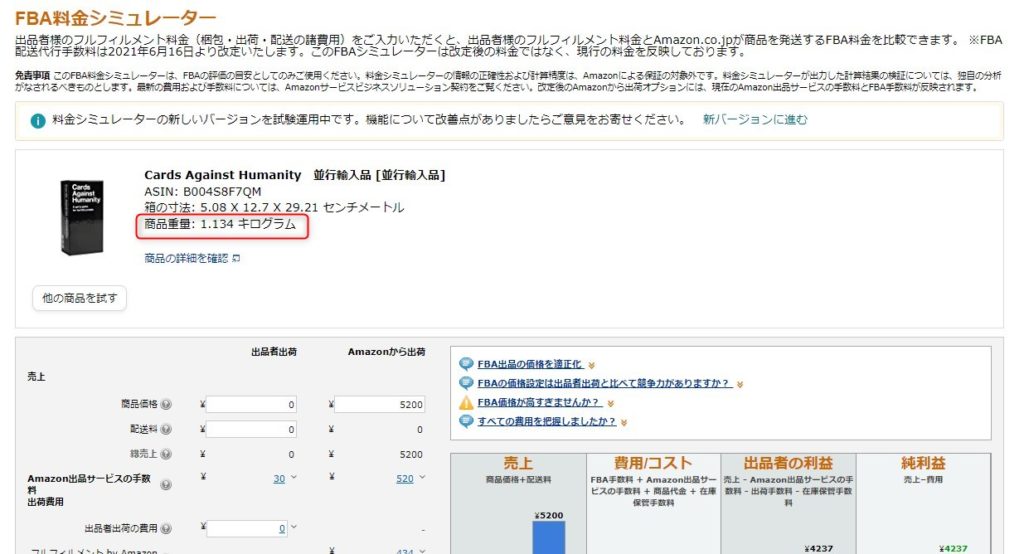Click the 出品者出荷の費用 input field

click(x=248, y=529)
